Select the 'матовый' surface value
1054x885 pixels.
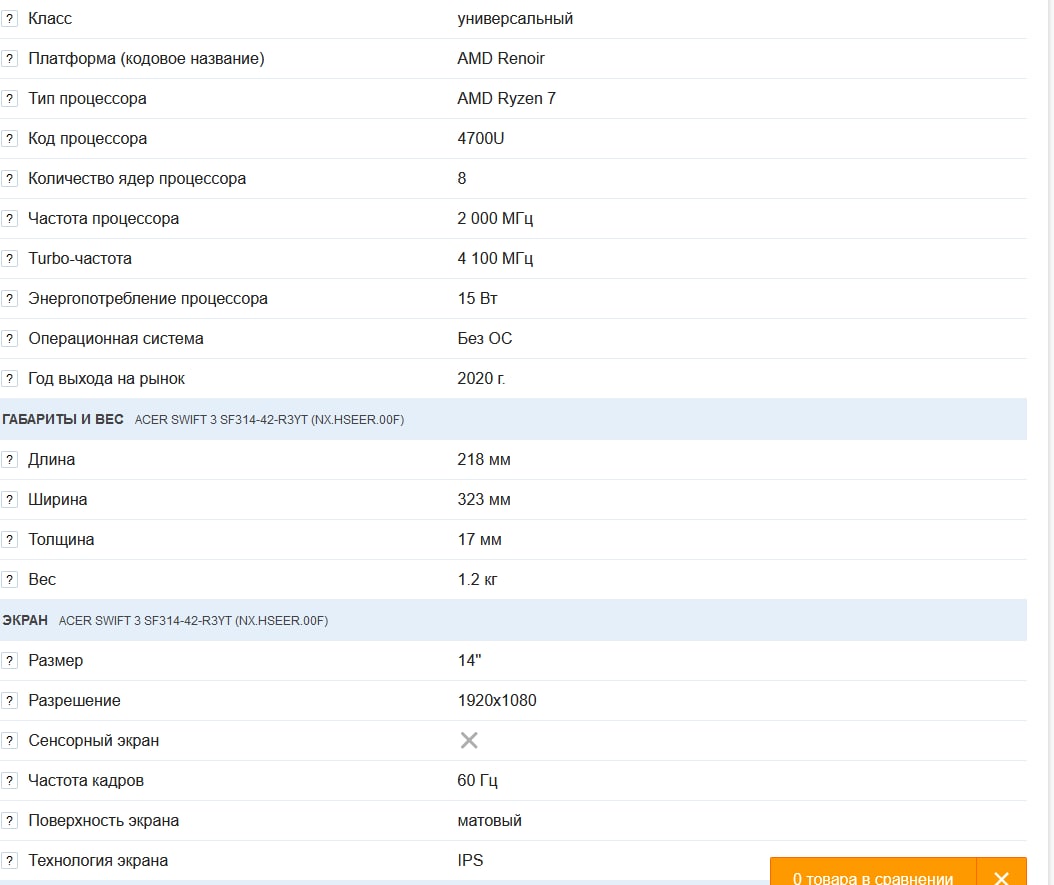click(489, 820)
